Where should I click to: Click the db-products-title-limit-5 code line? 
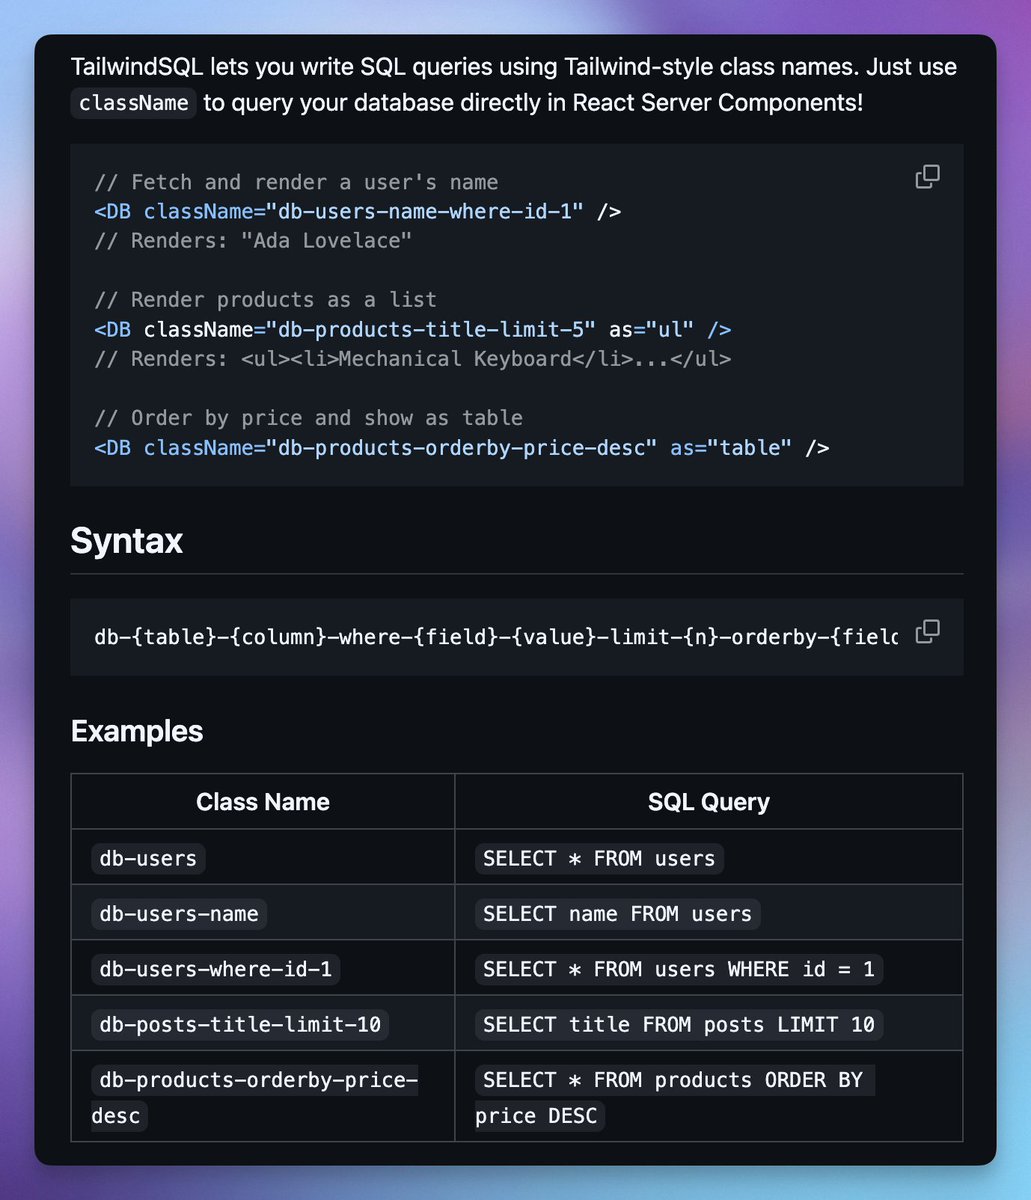point(413,329)
